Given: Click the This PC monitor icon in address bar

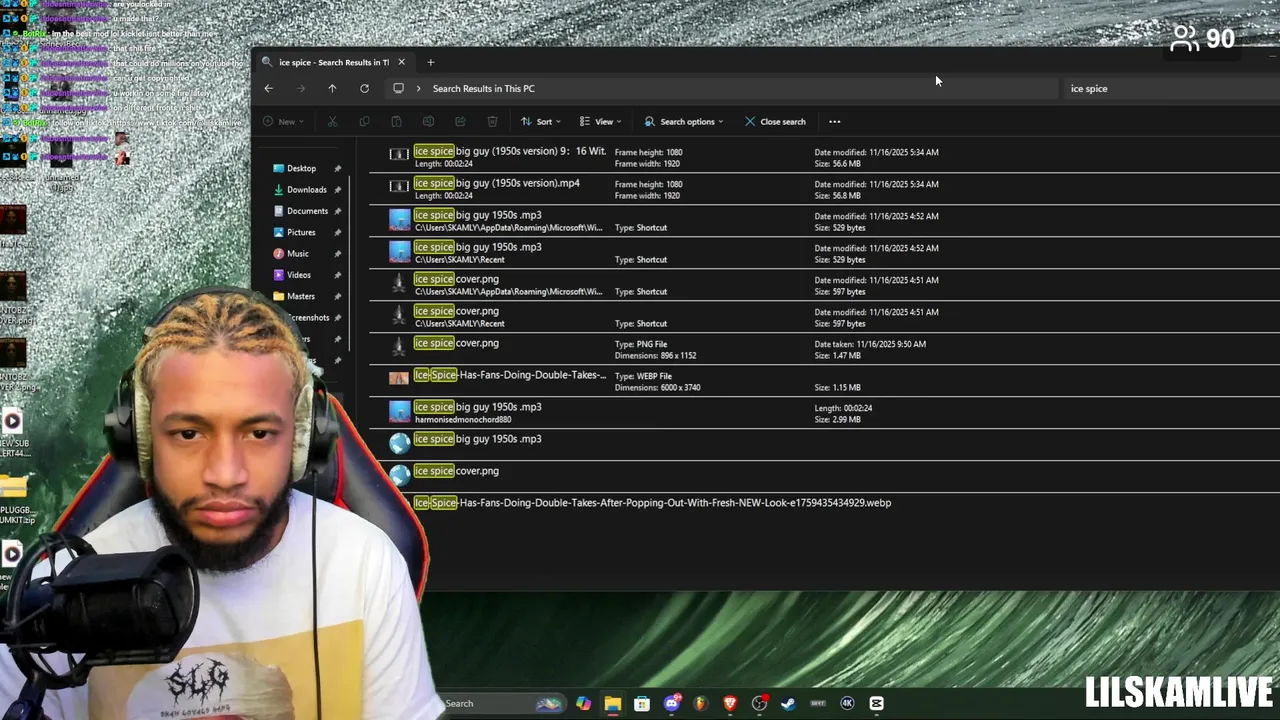Looking at the screenshot, I should [398, 88].
